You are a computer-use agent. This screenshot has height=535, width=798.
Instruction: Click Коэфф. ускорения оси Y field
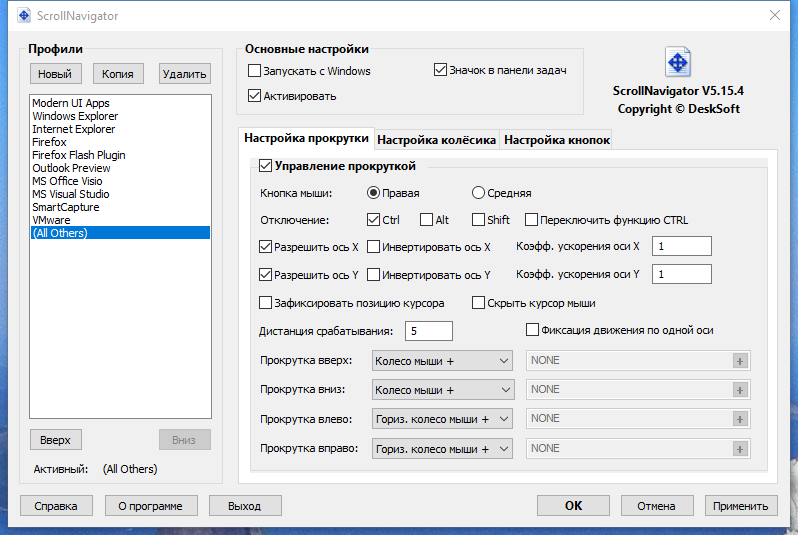[681, 274]
